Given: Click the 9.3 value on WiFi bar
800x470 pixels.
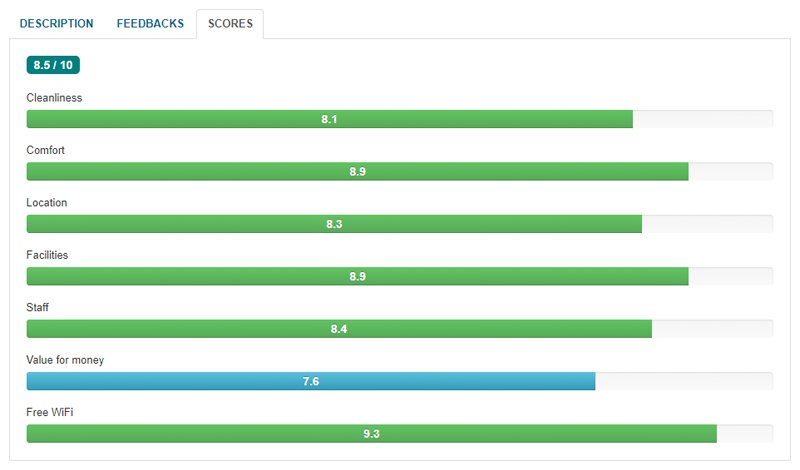Looking at the screenshot, I should pos(371,434).
